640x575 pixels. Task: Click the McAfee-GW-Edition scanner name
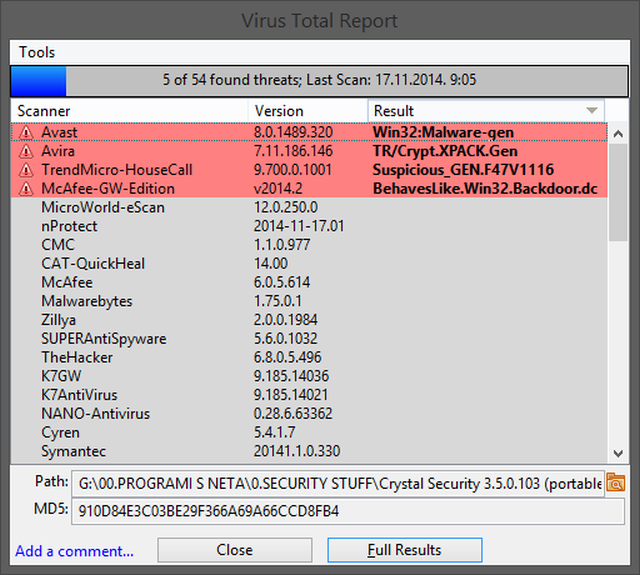[108, 189]
